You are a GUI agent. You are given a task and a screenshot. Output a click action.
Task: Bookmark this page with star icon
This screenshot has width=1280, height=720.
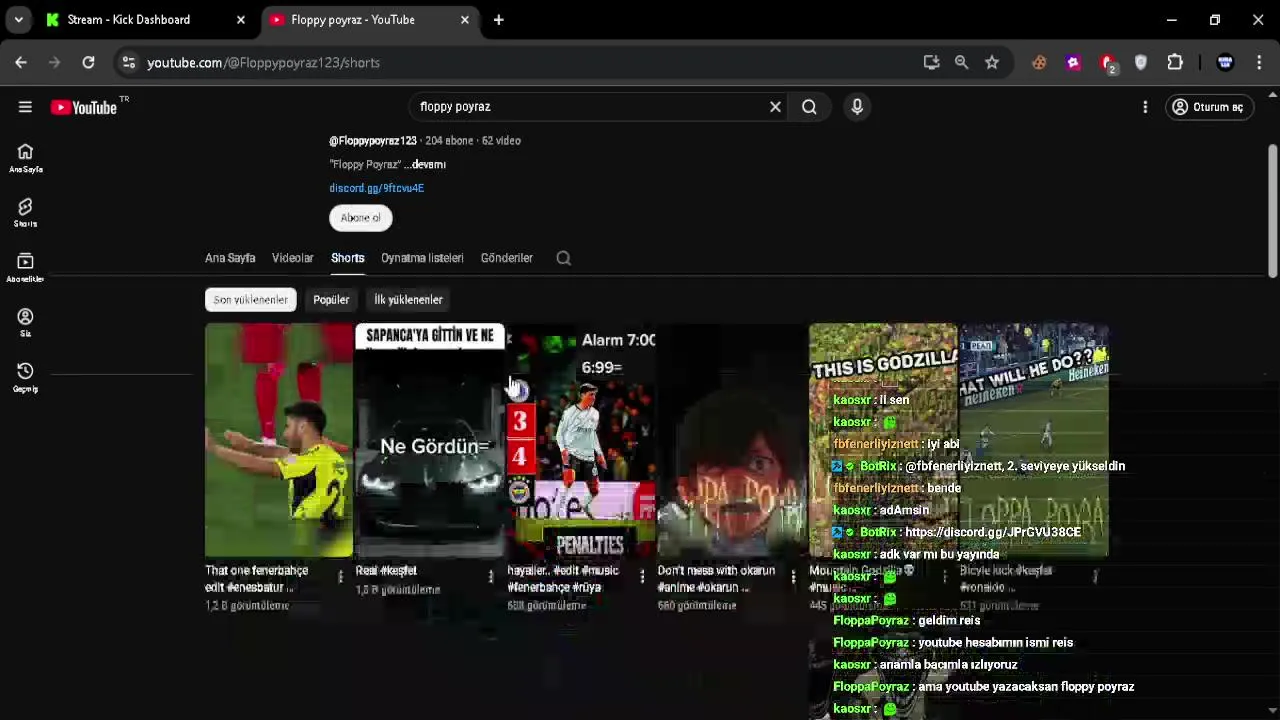992,62
